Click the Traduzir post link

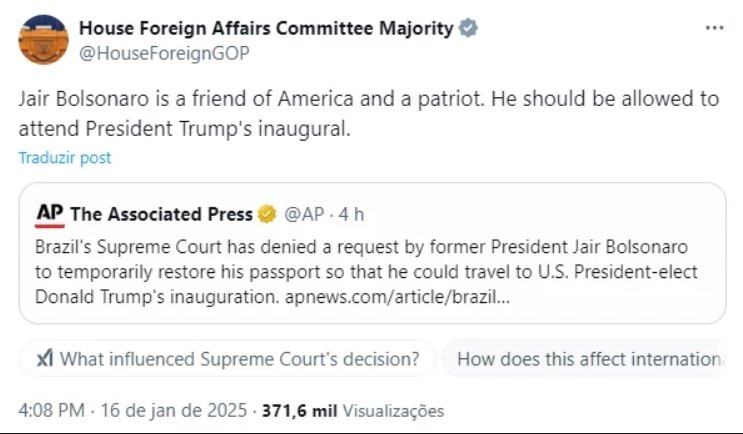click(x=65, y=157)
